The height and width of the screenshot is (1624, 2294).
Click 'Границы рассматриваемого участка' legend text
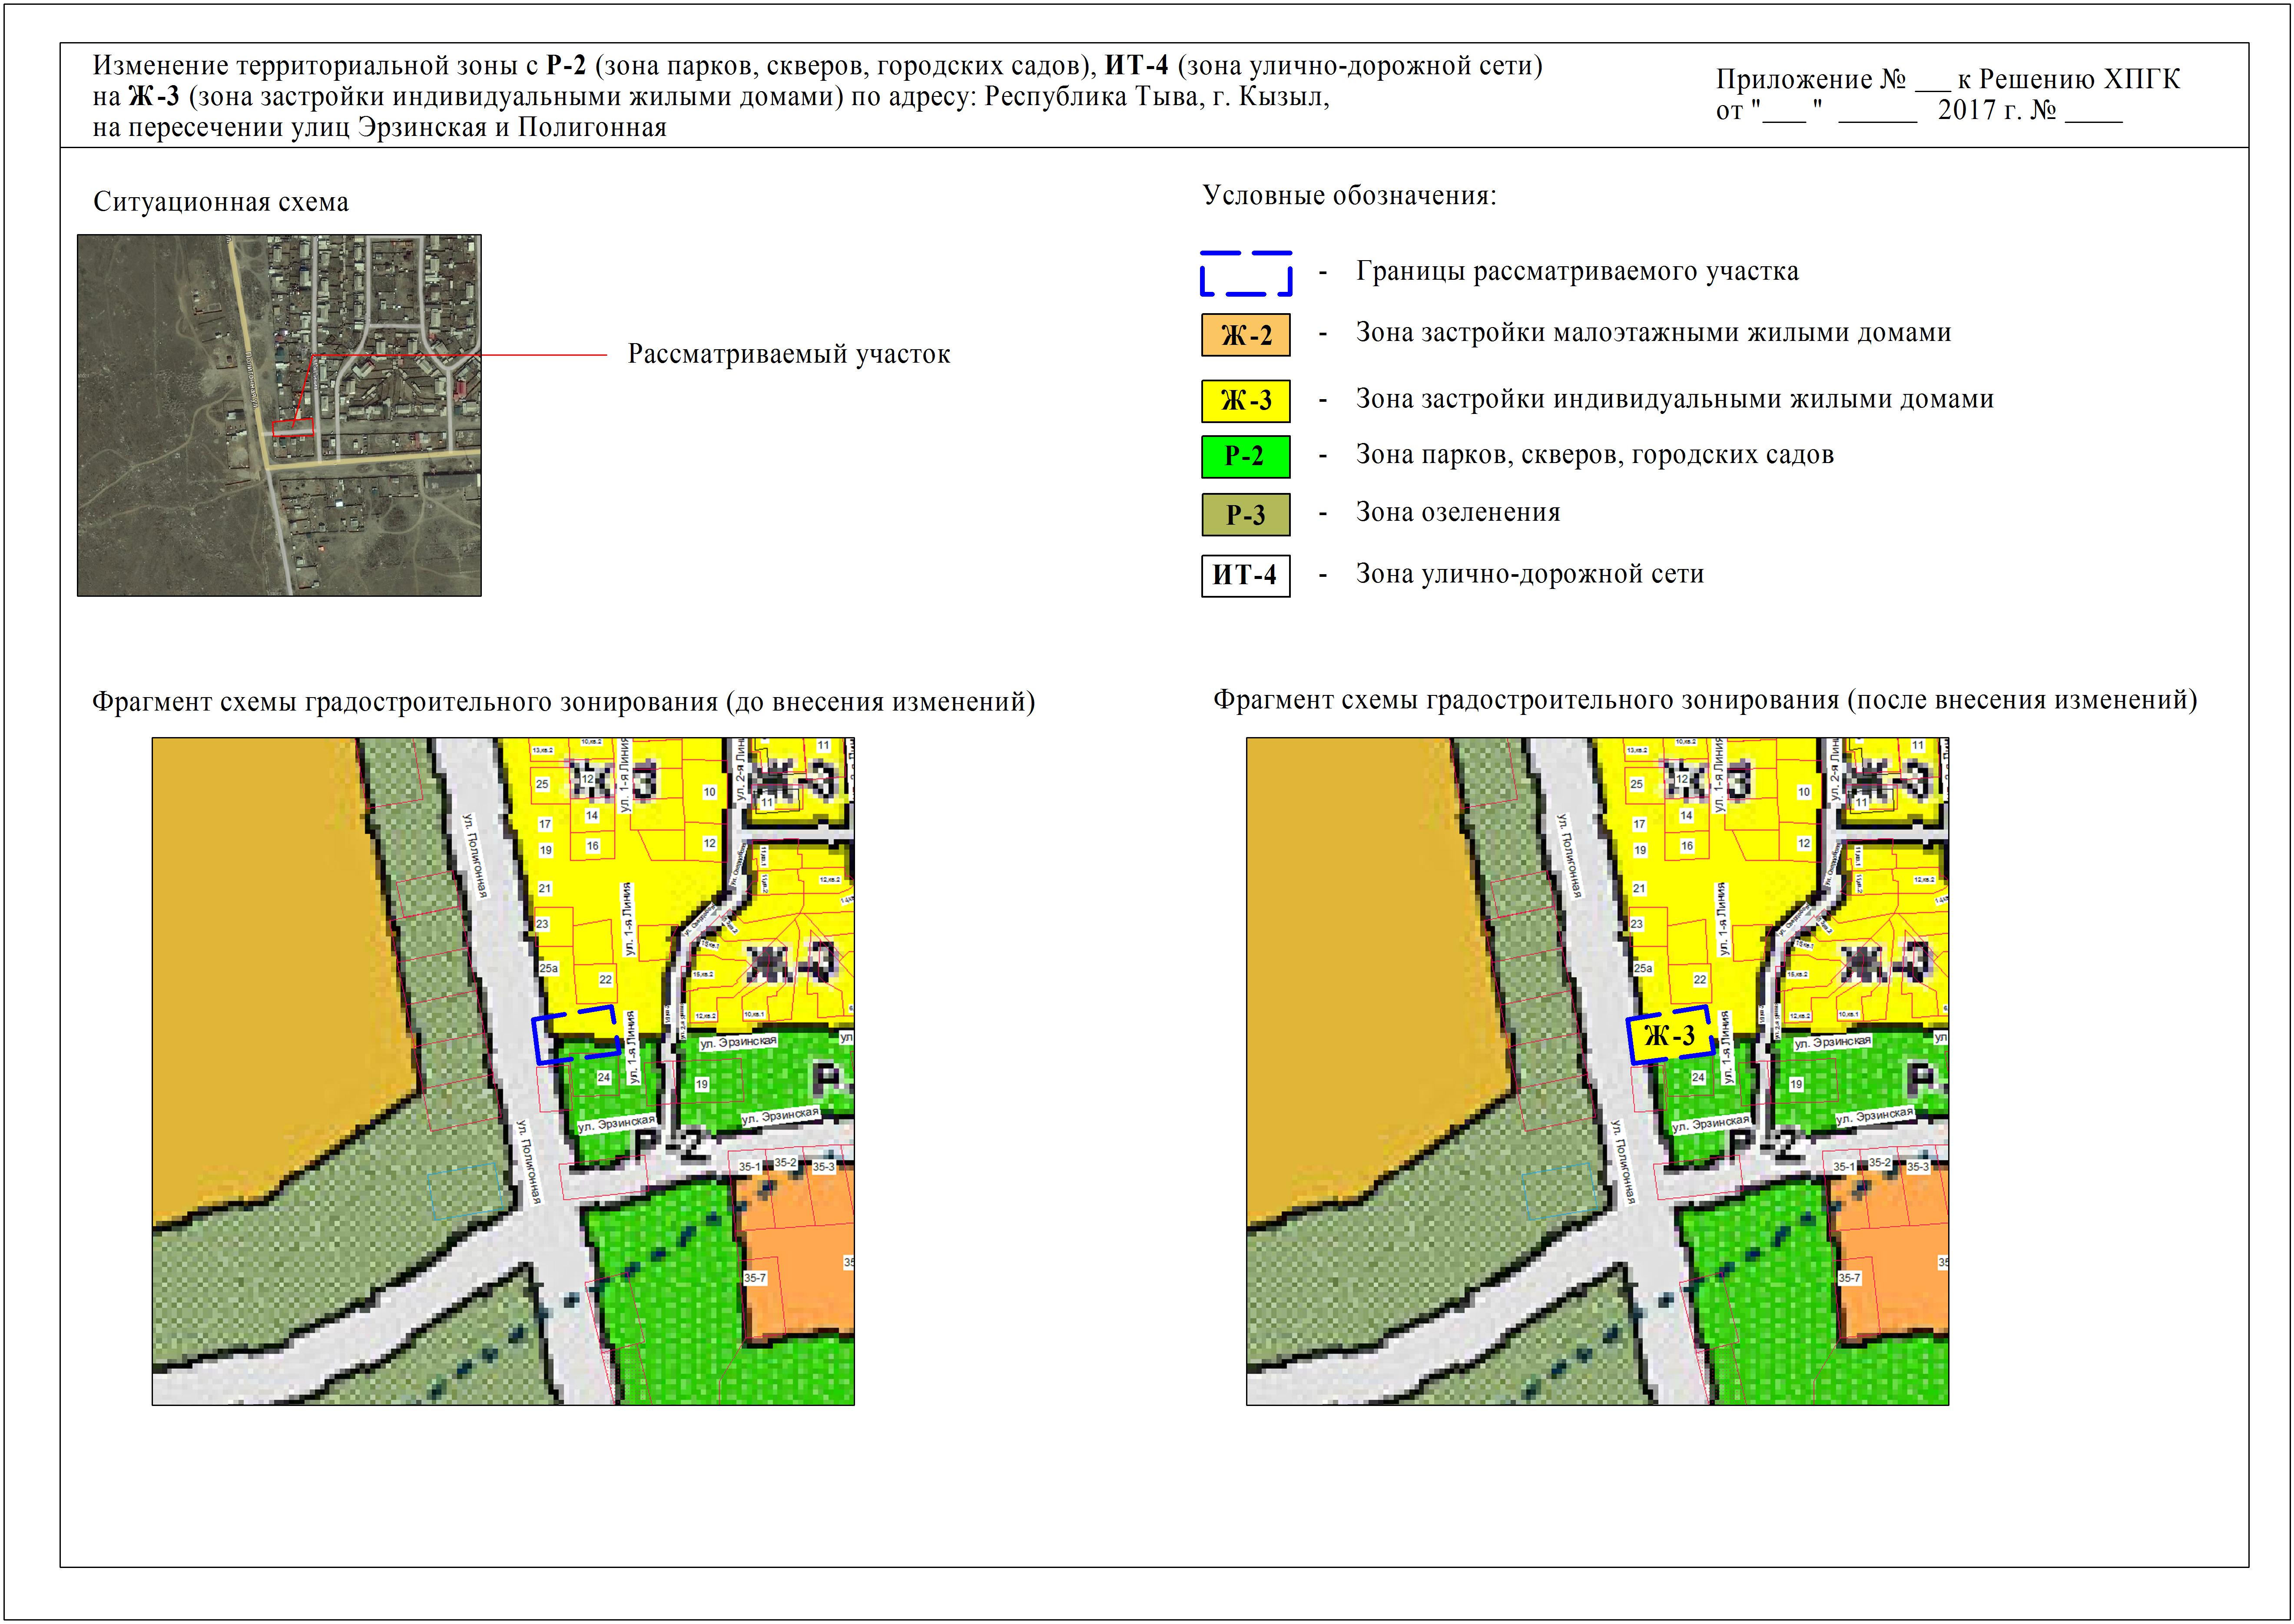[x=1577, y=271]
